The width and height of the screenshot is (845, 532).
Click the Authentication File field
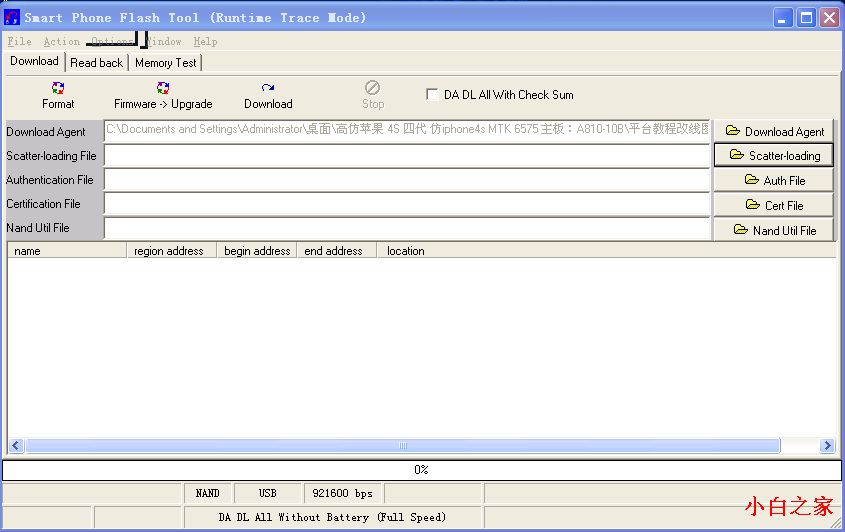407,180
